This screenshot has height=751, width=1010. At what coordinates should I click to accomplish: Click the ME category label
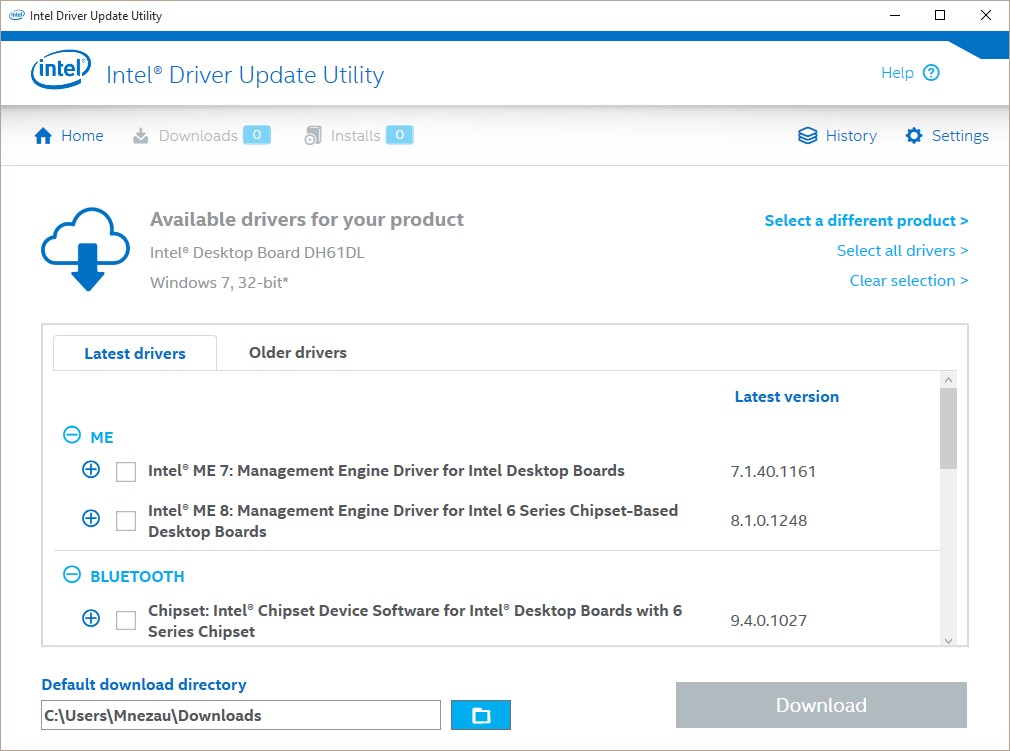click(x=102, y=437)
